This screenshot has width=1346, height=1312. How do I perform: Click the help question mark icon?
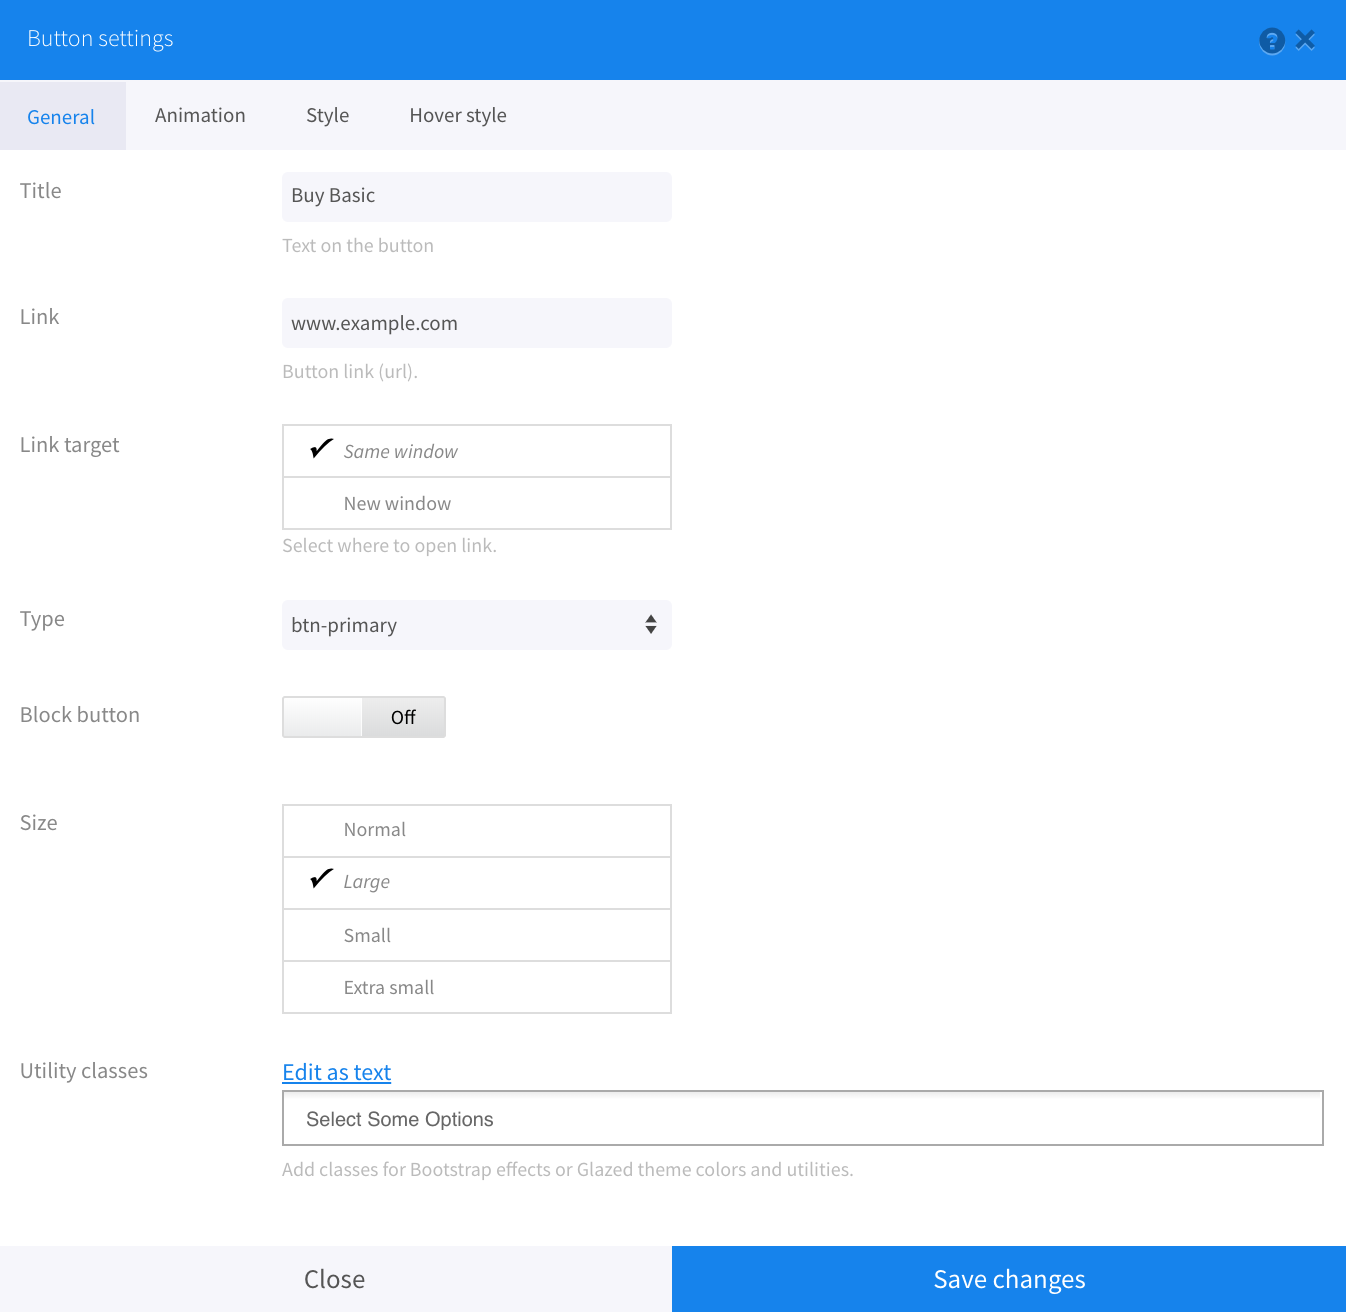1271,41
